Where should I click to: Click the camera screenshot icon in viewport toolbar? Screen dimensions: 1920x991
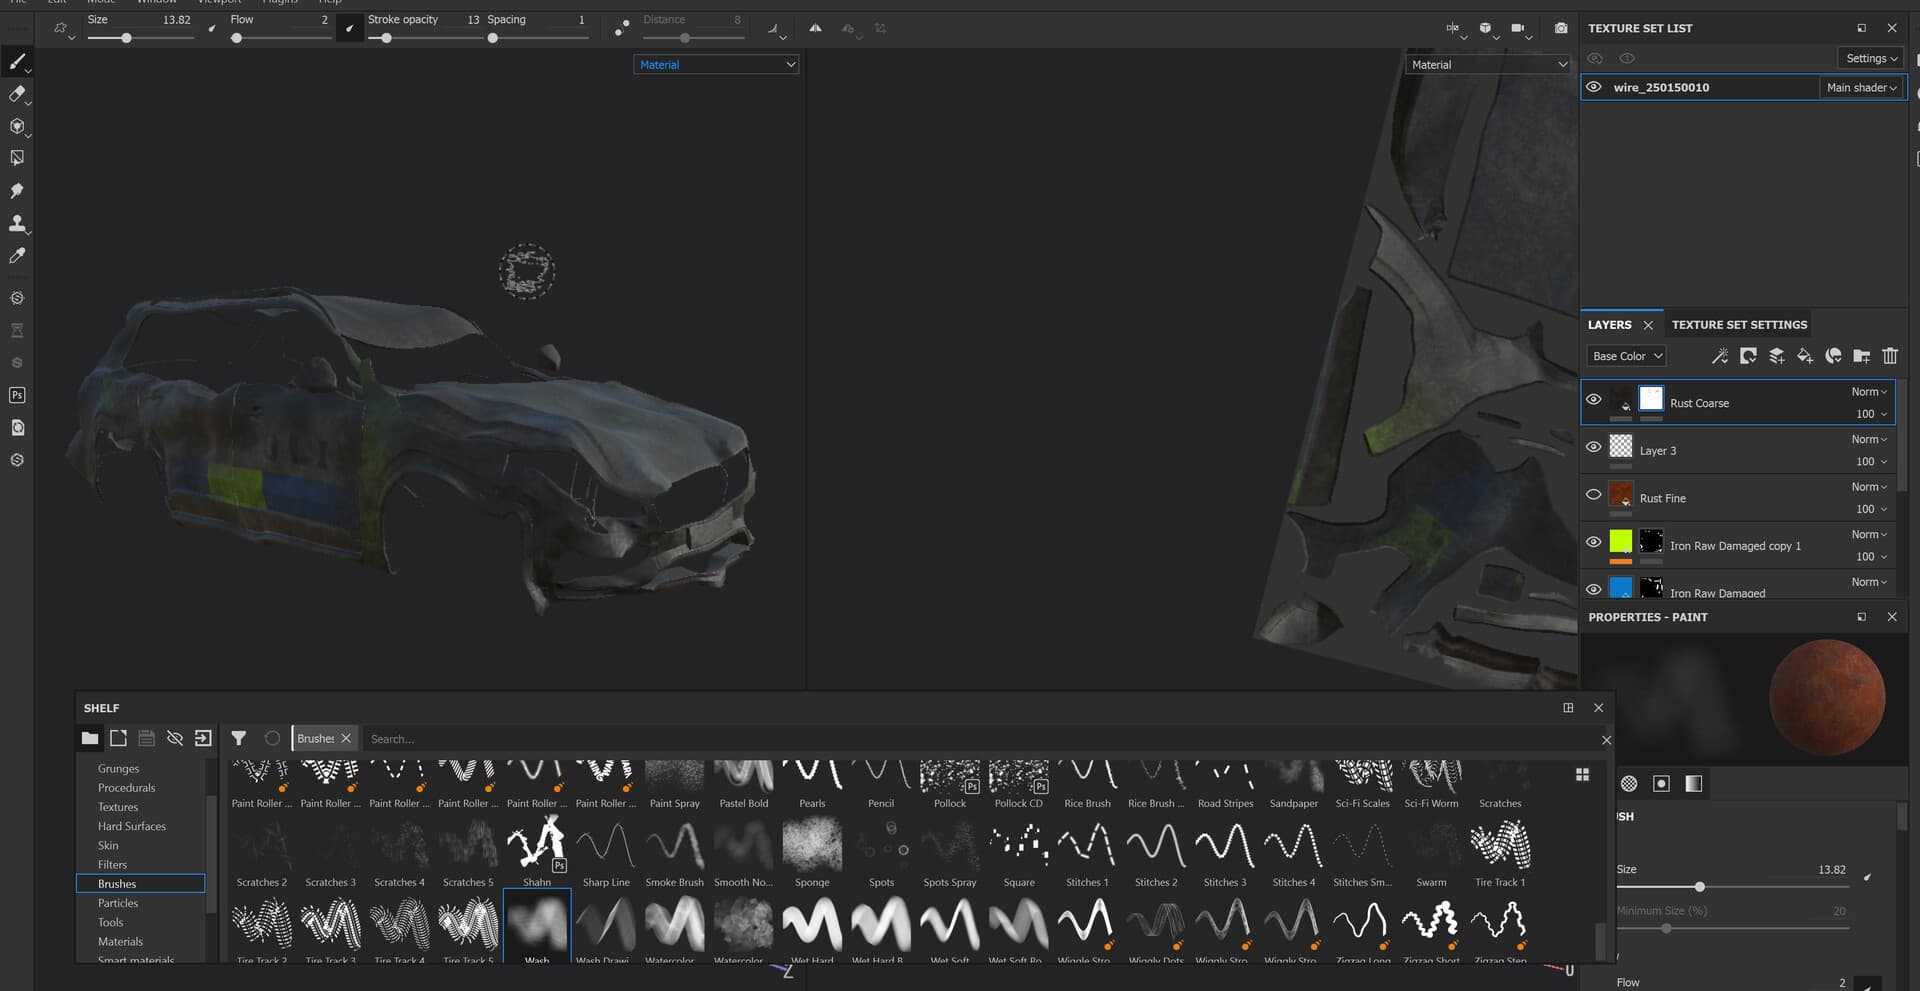tap(1561, 28)
